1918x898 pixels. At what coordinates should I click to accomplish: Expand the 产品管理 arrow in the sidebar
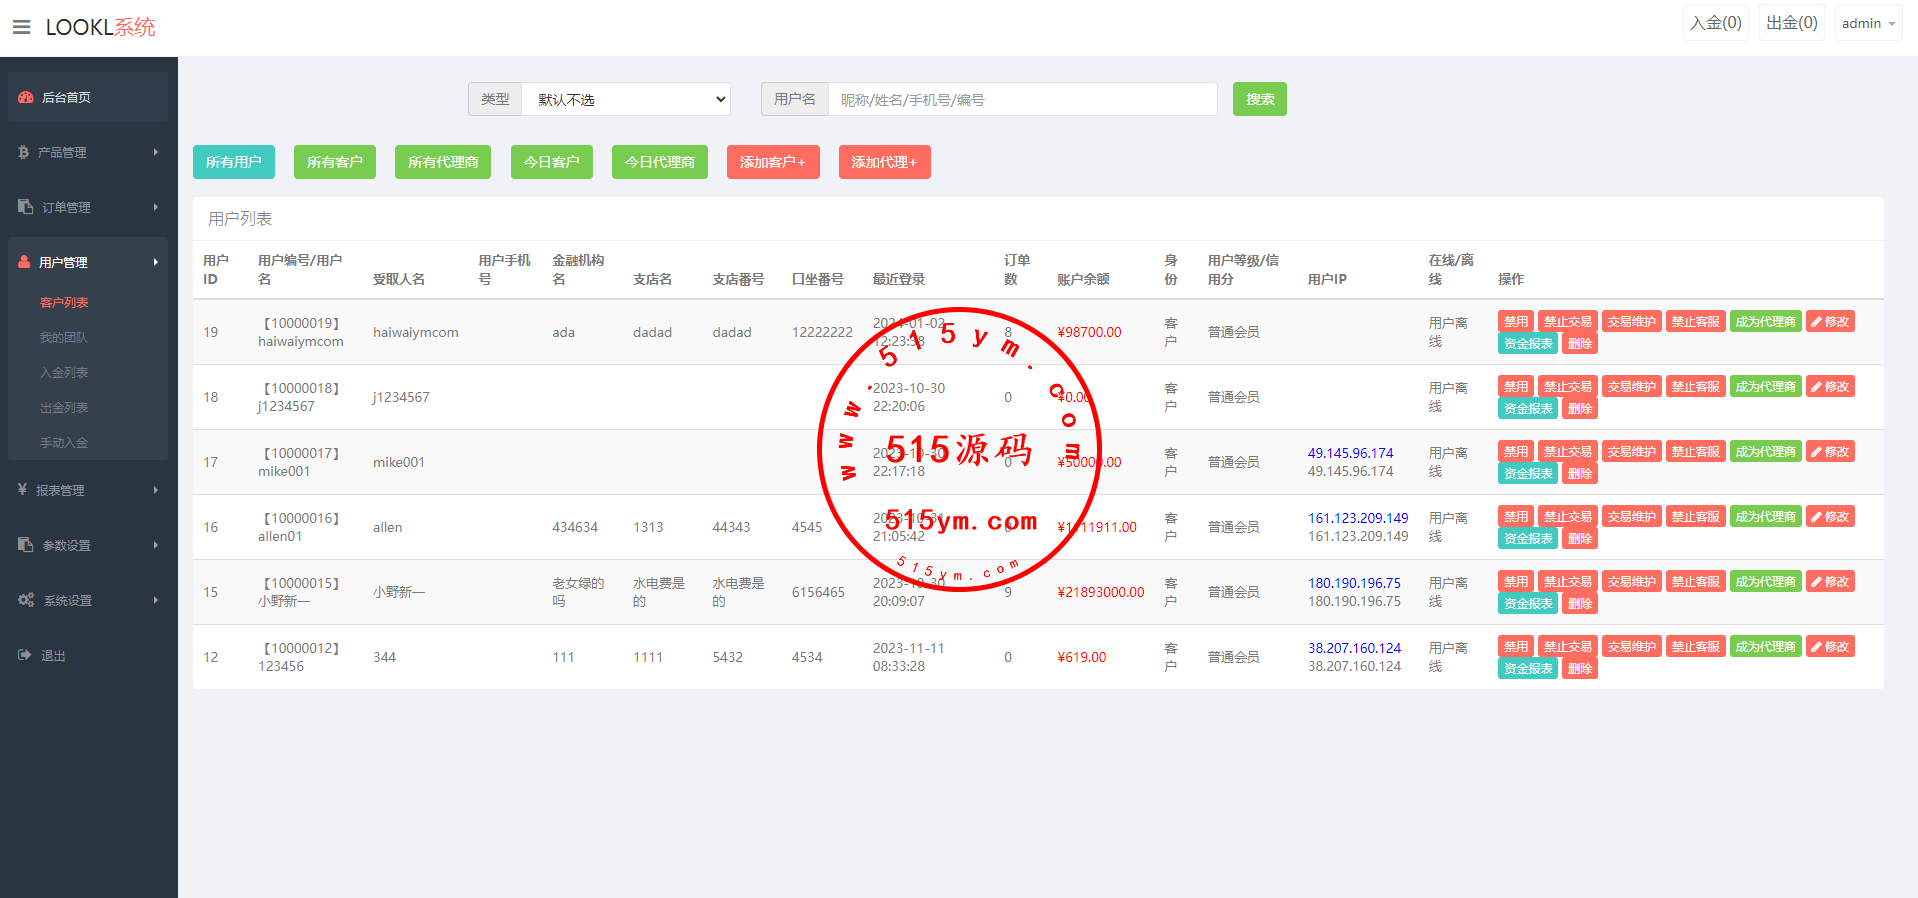[156, 152]
